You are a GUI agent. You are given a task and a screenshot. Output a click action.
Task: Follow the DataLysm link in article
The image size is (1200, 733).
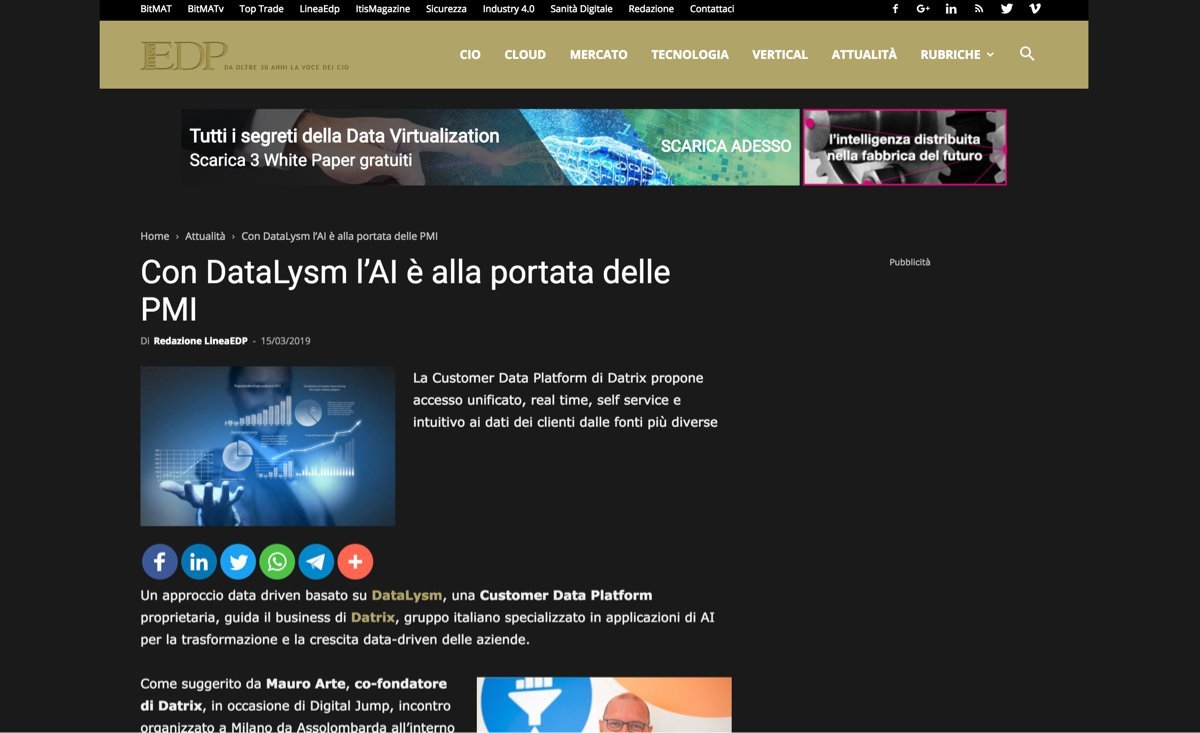(x=407, y=595)
